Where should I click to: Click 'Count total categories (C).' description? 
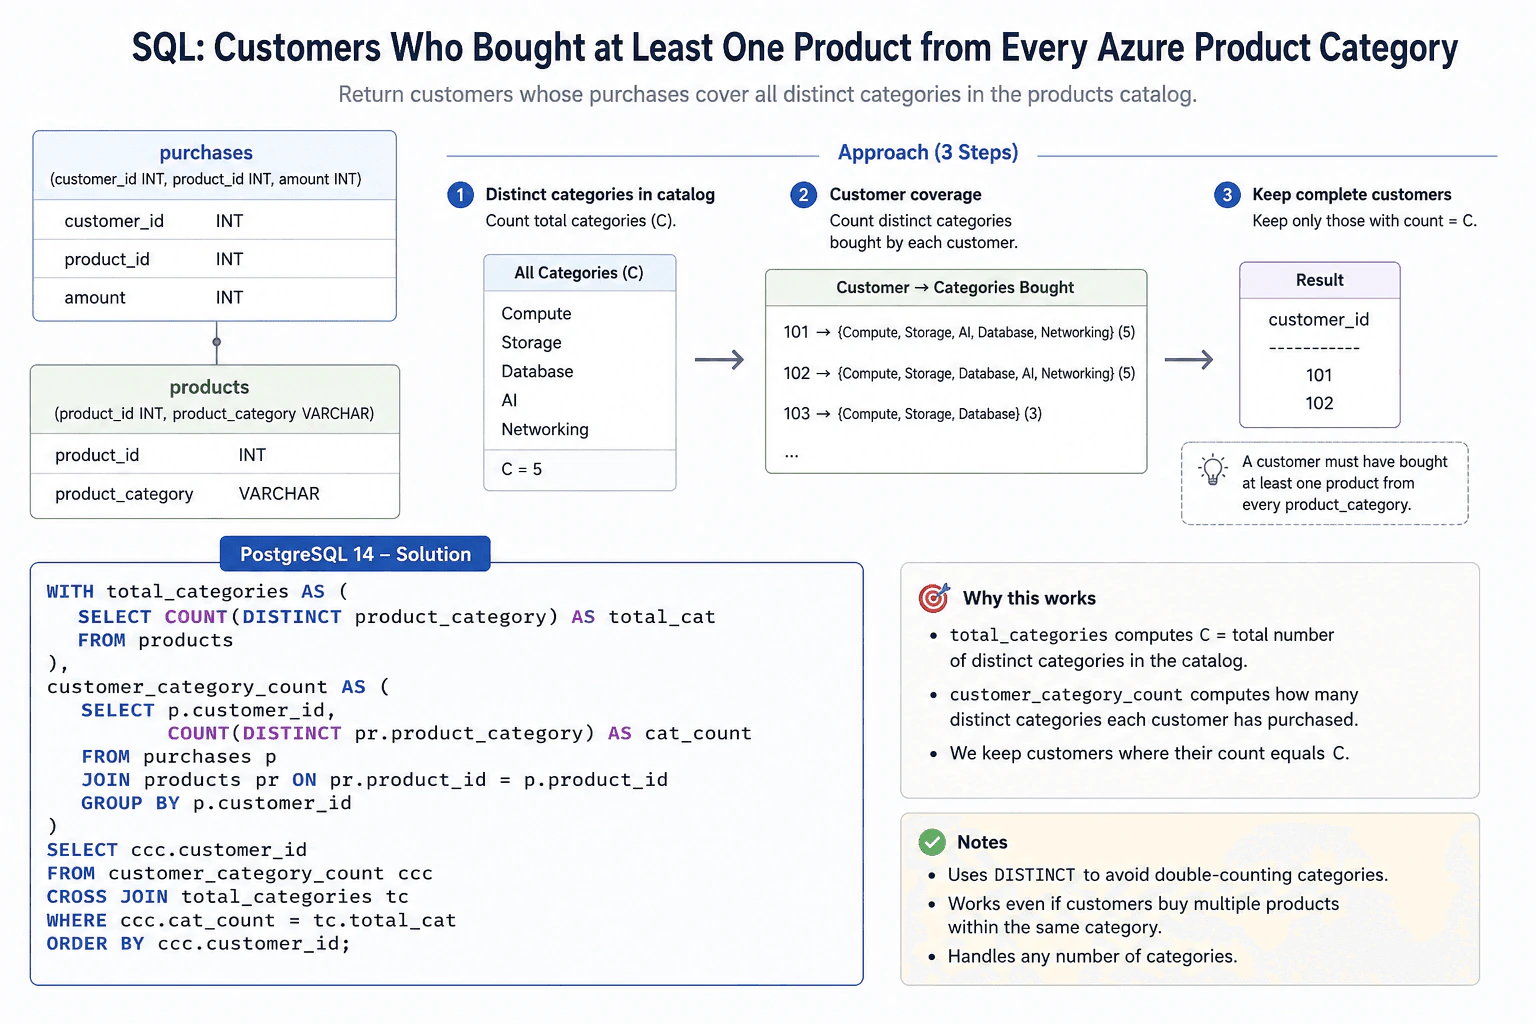tap(581, 221)
